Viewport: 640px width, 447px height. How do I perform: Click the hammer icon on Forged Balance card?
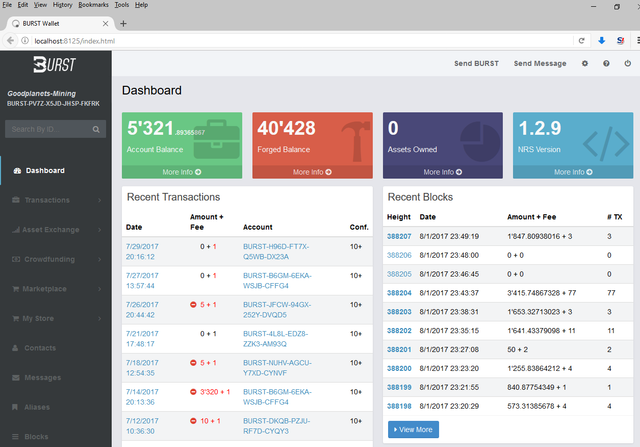click(356, 141)
